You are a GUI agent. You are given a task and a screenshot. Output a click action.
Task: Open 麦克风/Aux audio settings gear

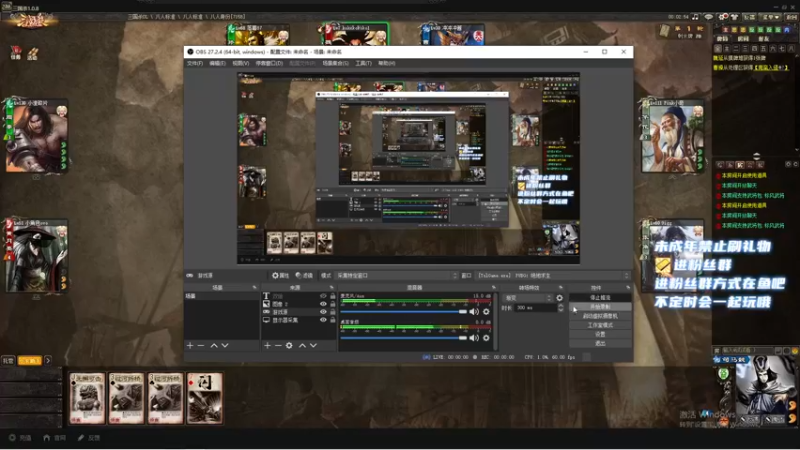point(486,312)
